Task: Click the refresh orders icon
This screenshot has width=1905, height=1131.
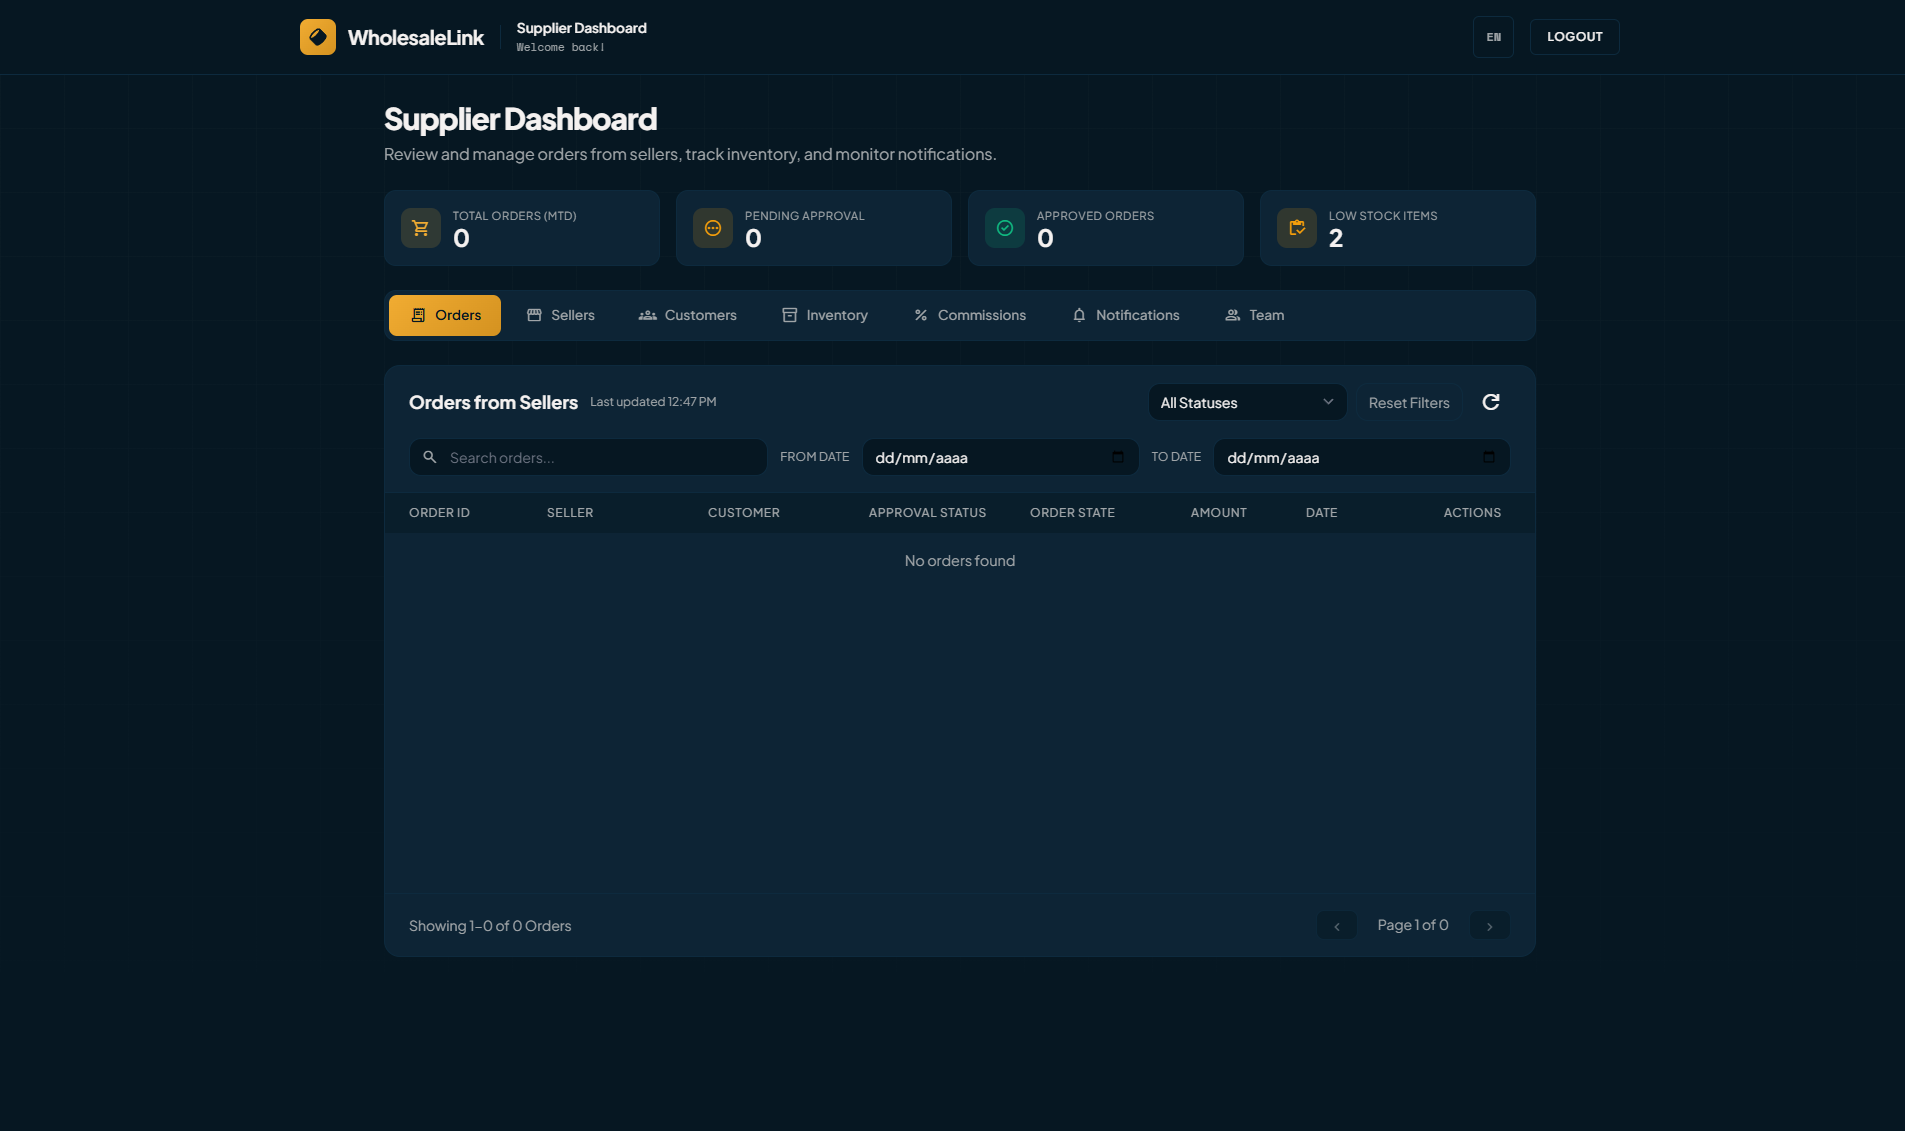Action: (1491, 402)
